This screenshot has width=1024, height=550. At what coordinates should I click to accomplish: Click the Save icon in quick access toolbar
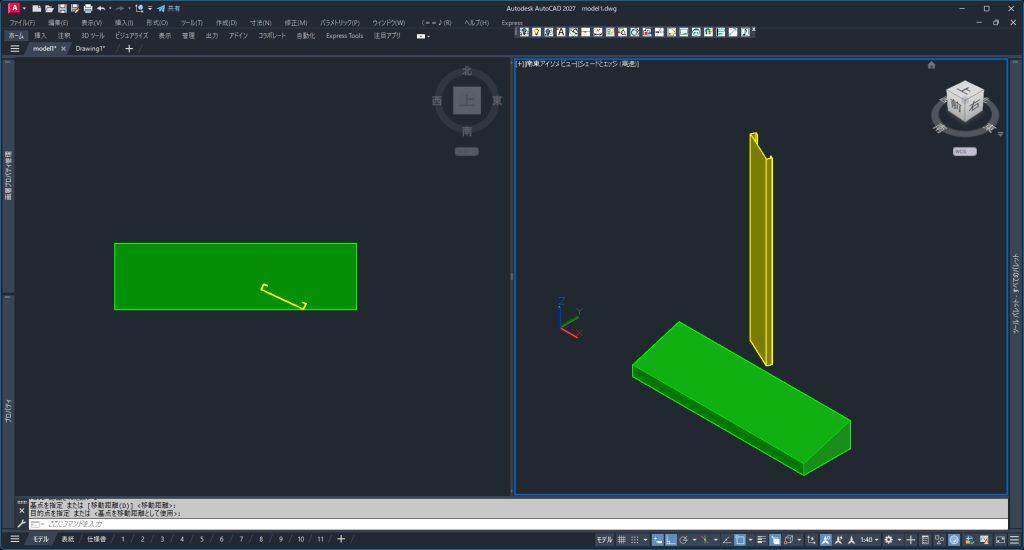click(62, 8)
